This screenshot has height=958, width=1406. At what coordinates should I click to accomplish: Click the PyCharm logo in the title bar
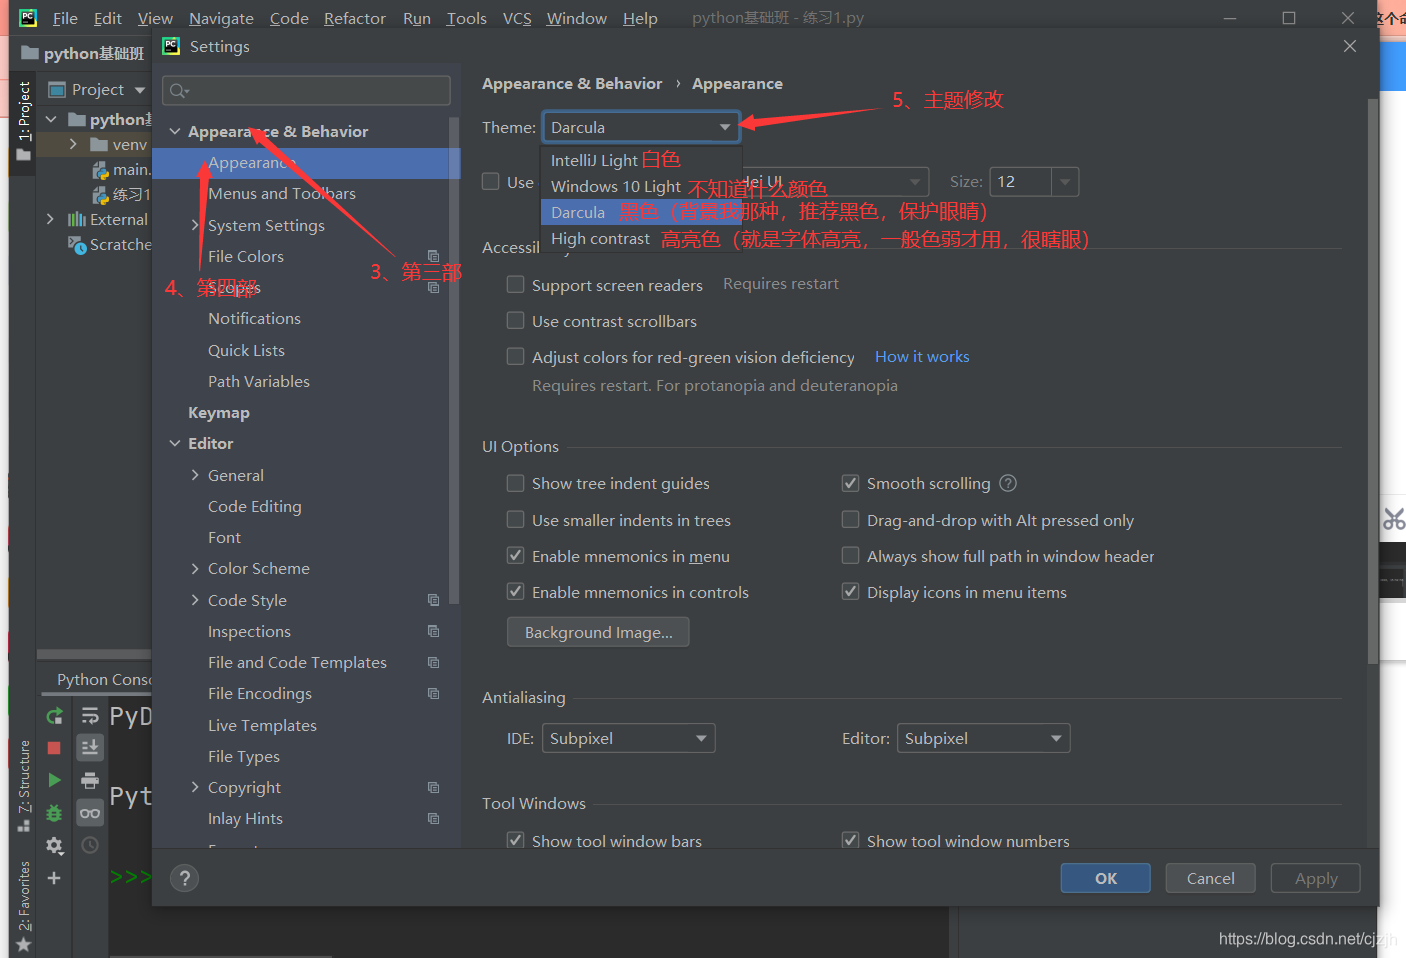pos(28,17)
